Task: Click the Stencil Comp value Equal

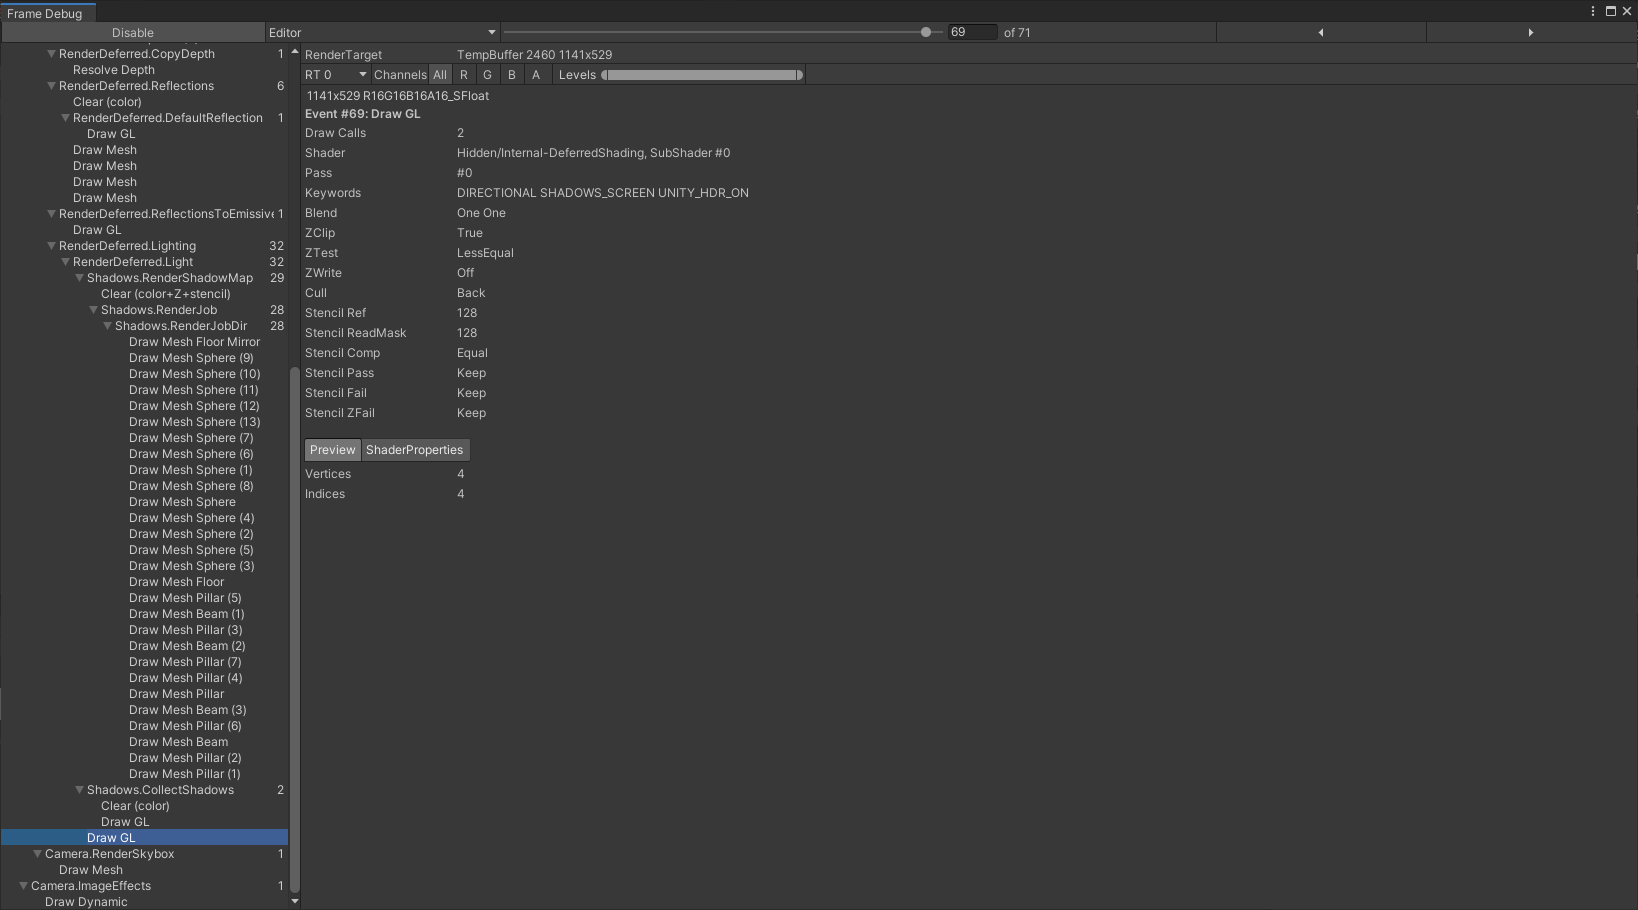Action: point(472,353)
